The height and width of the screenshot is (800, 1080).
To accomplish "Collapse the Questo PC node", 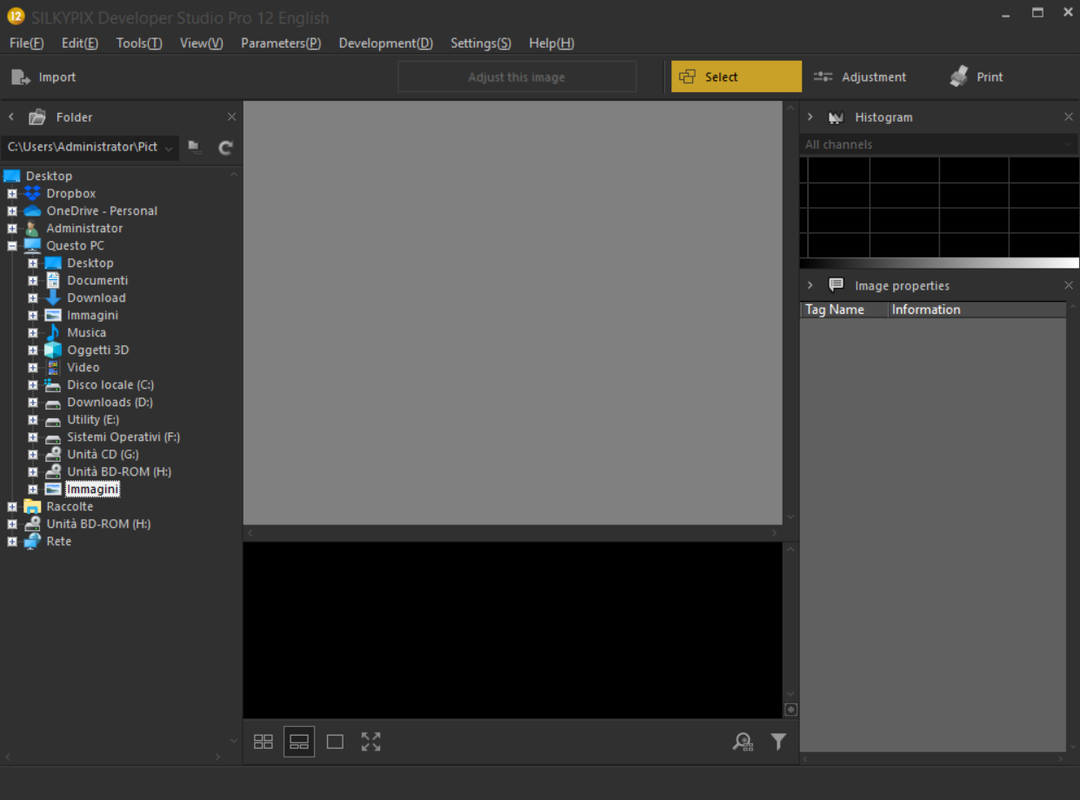I will [x=12, y=246].
